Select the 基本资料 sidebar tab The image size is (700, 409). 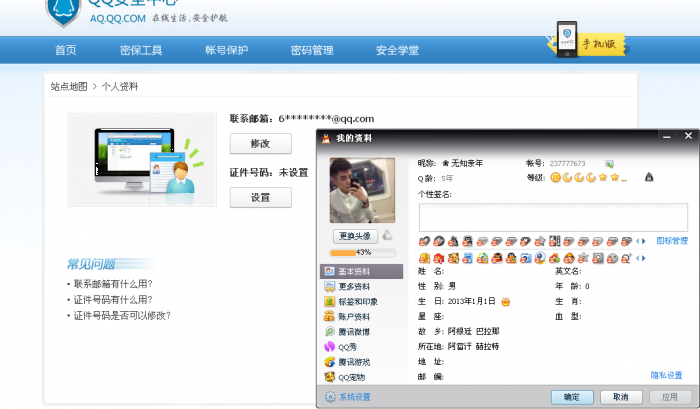(x=362, y=271)
